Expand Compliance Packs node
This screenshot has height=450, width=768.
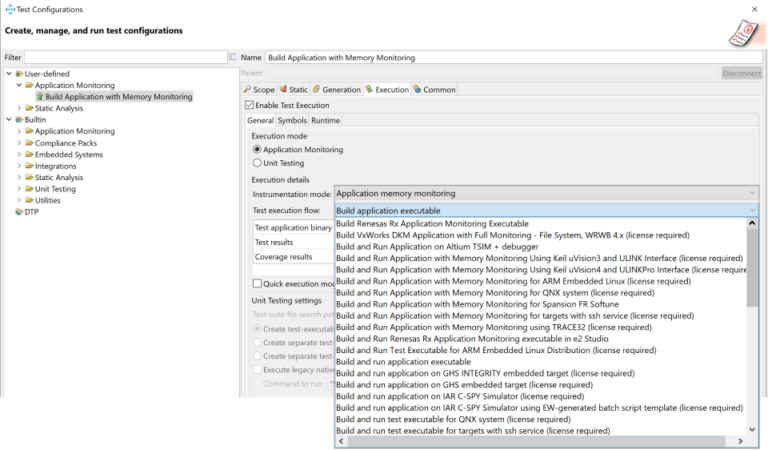(x=19, y=143)
